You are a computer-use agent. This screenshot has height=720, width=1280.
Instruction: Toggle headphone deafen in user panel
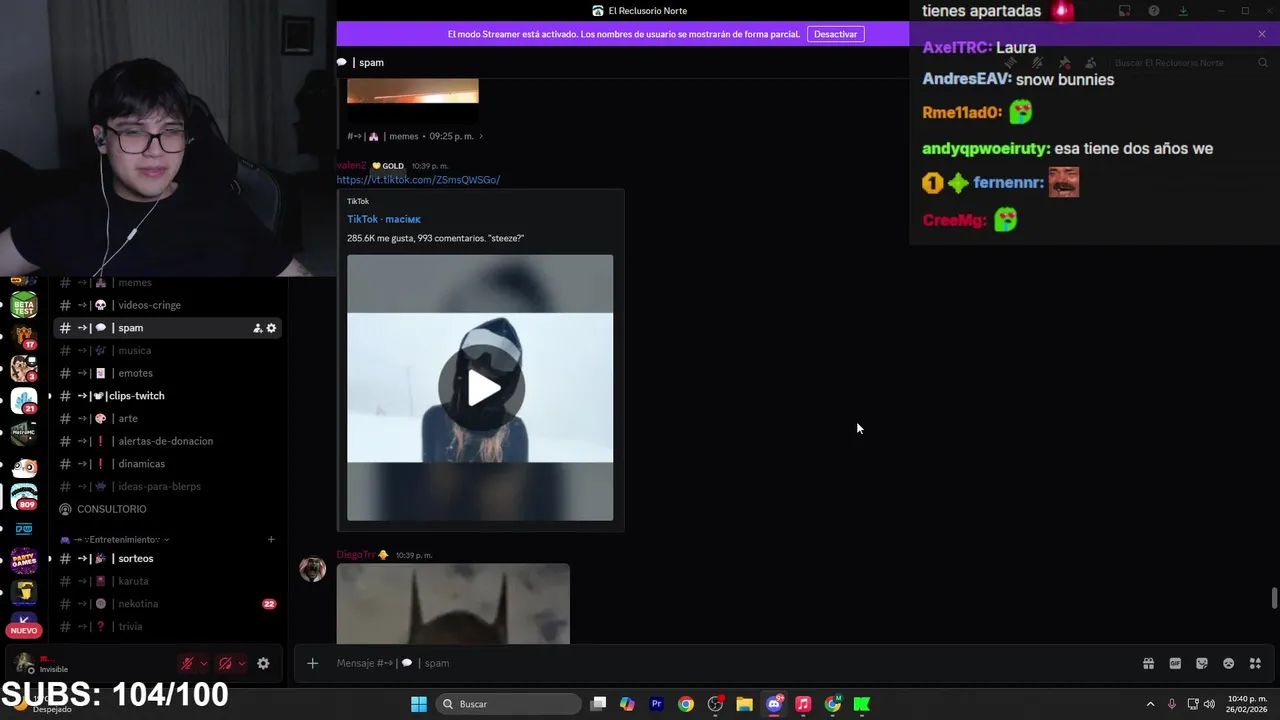[x=225, y=663]
